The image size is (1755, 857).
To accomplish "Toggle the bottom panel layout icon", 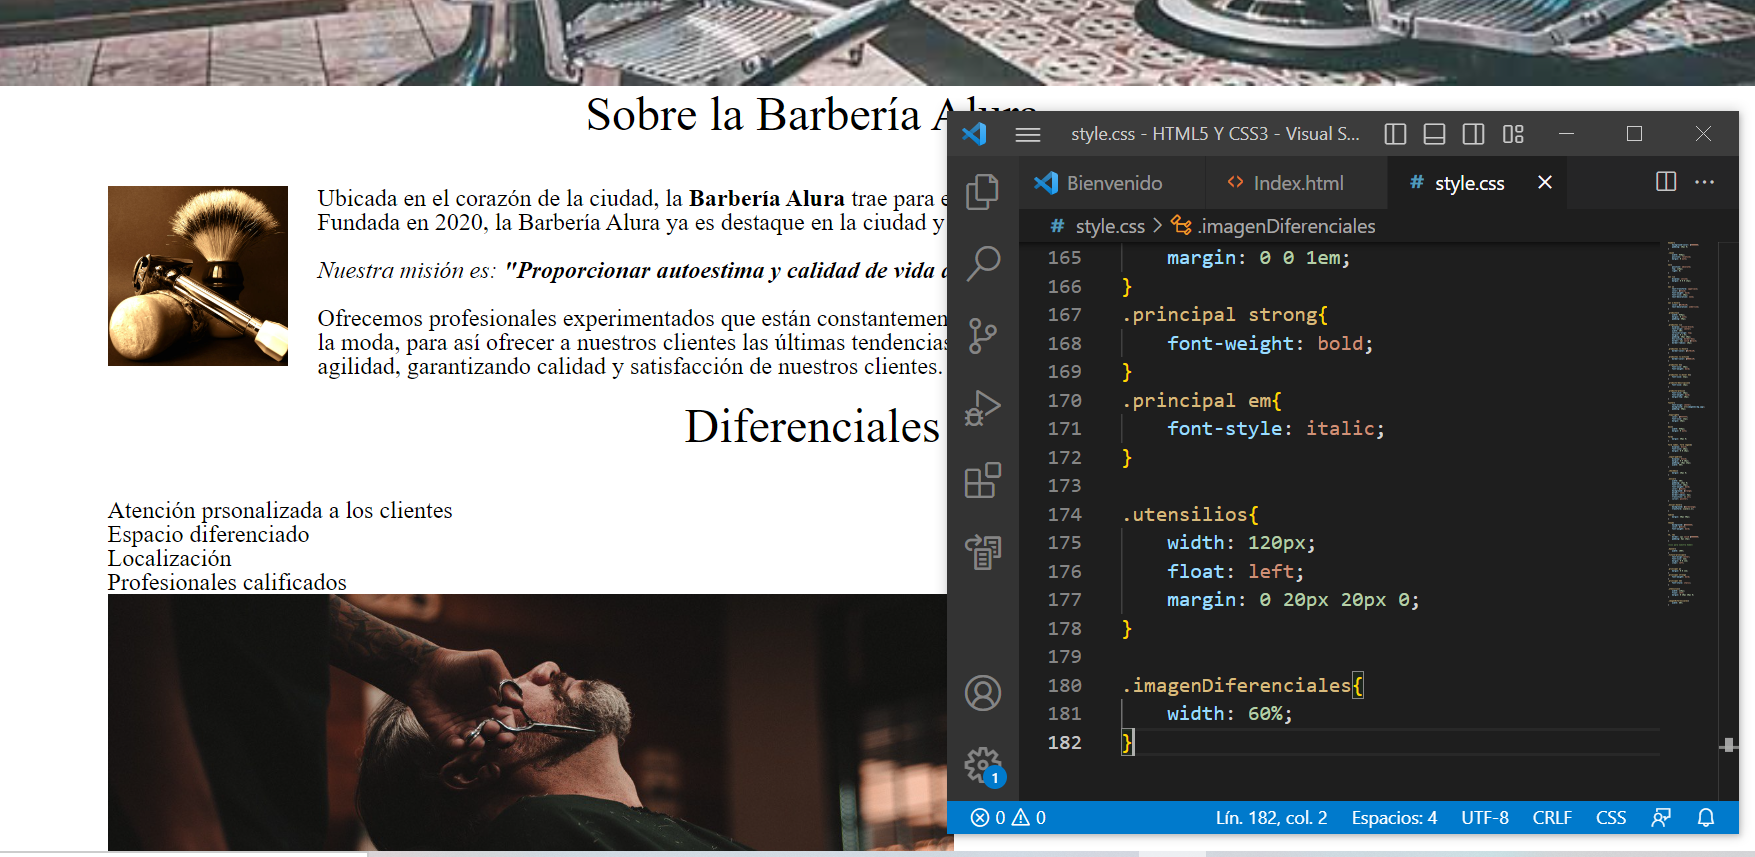I will [x=1434, y=134].
